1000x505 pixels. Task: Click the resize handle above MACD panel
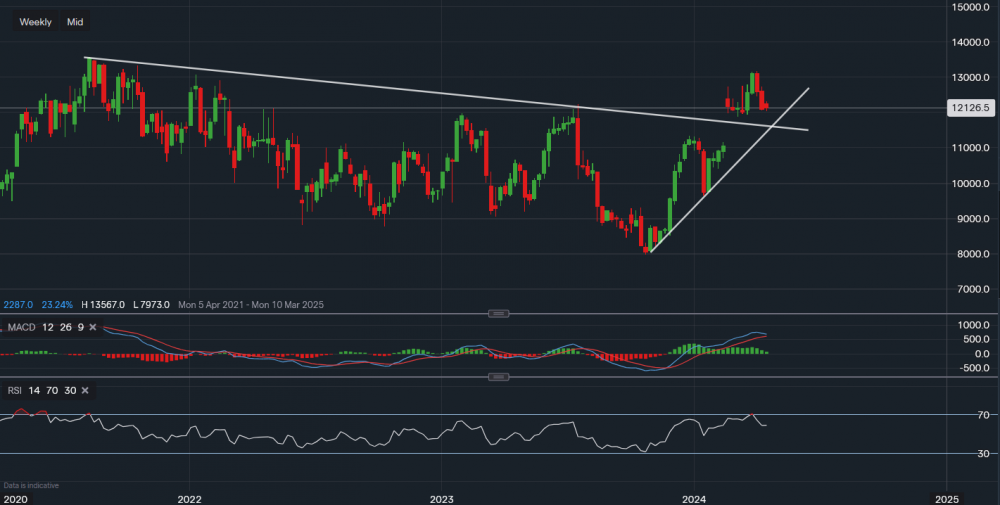click(x=497, y=314)
